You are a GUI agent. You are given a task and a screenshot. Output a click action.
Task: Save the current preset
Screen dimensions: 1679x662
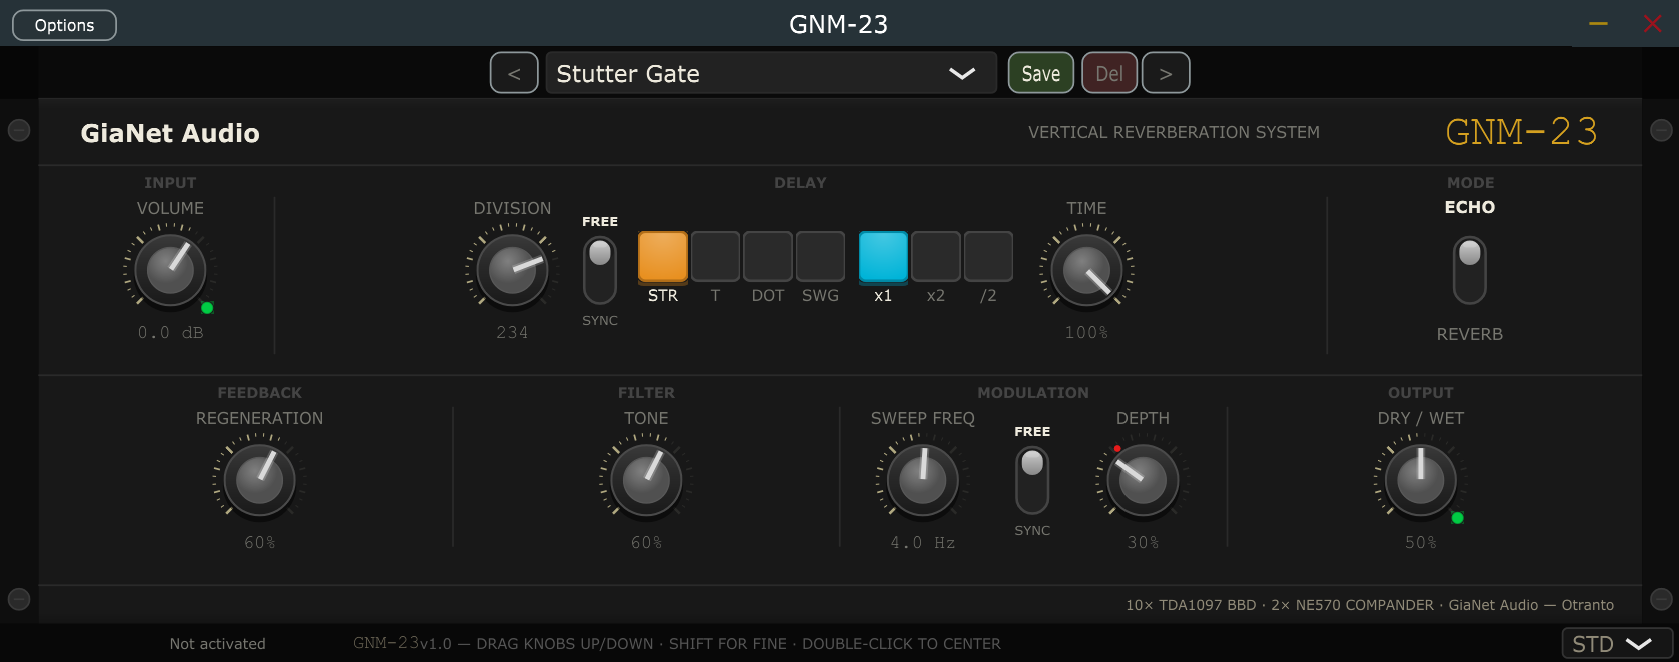pyautogui.click(x=1040, y=73)
